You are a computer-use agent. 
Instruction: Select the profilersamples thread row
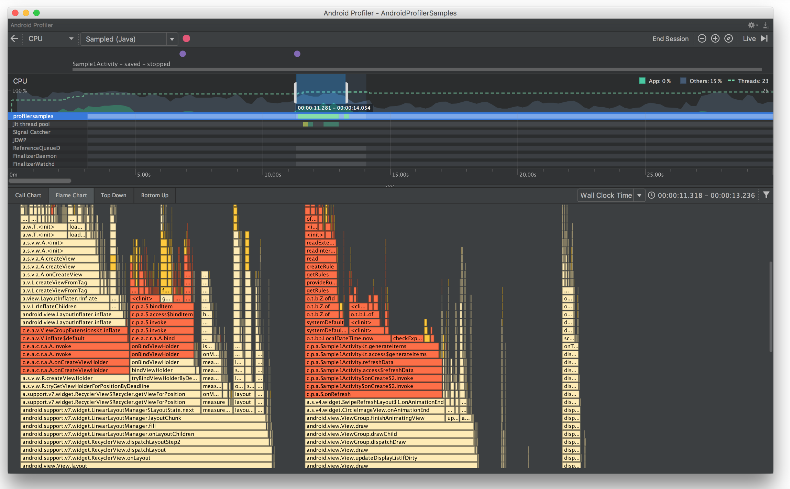coord(390,116)
